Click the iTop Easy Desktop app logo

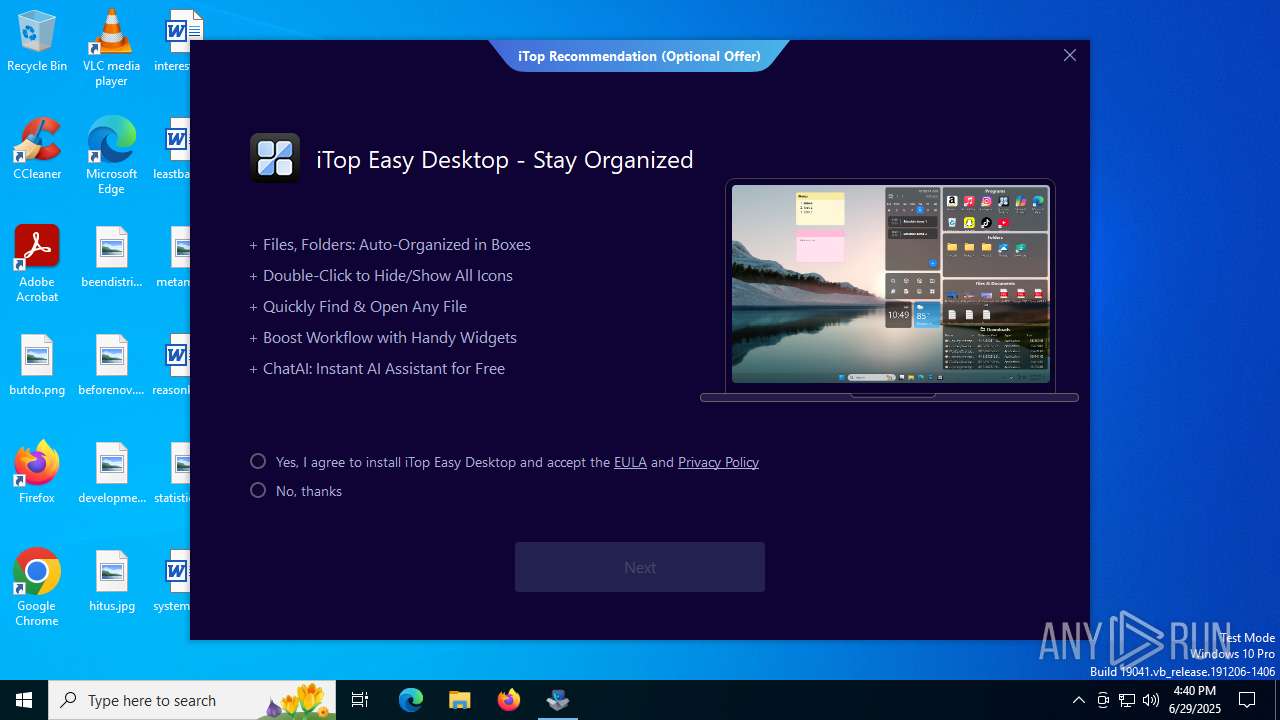[275, 158]
